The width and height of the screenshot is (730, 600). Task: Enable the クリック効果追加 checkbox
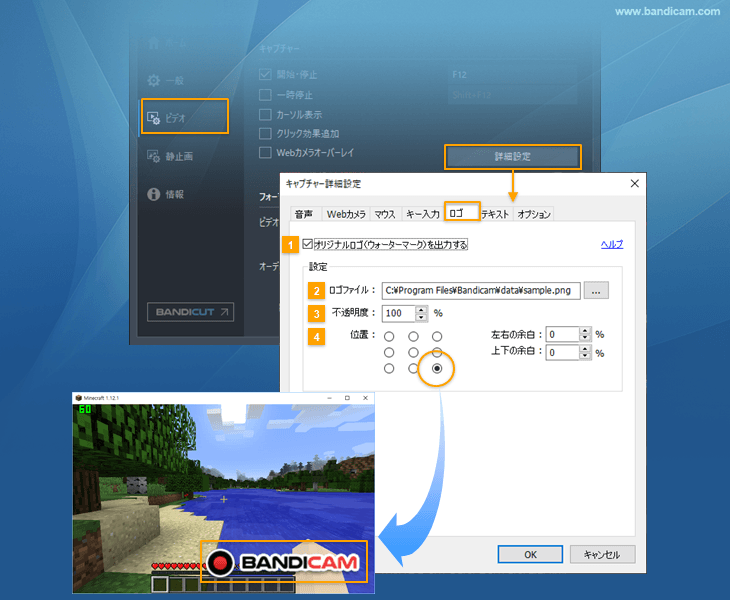(265, 134)
